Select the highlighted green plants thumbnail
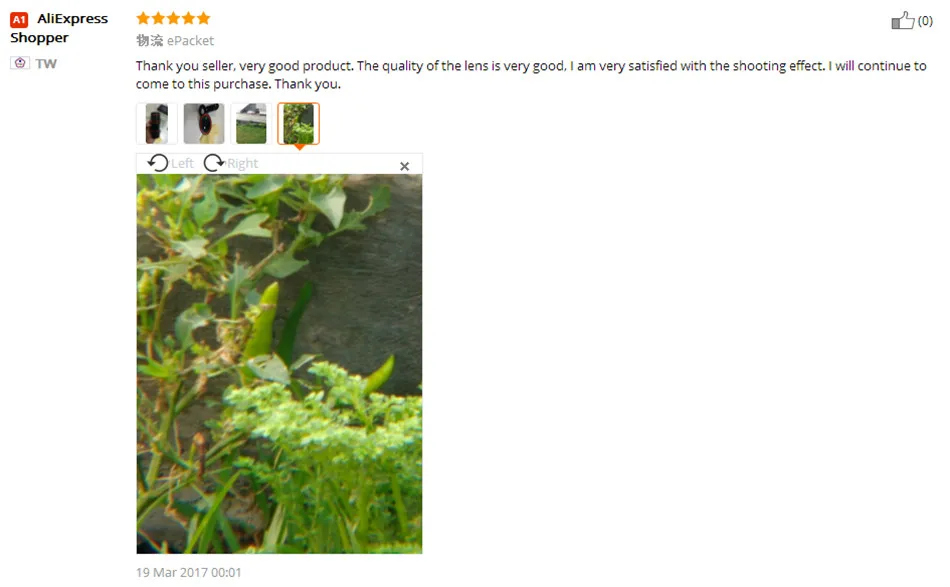This screenshot has height=587, width=950. [299, 124]
